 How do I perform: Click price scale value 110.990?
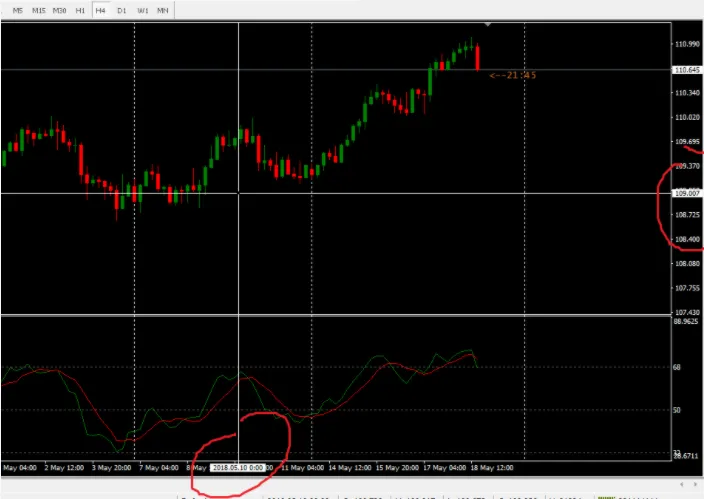tap(687, 44)
